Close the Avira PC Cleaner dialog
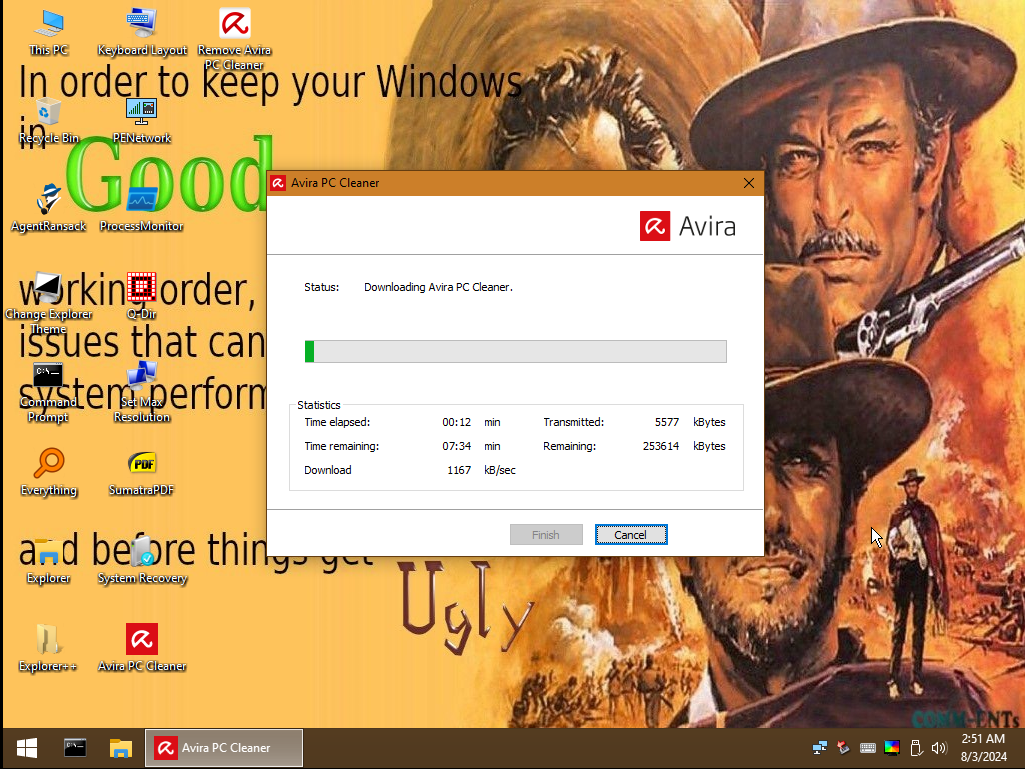The height and width of the screenshot is (769, 1025). 749,183
